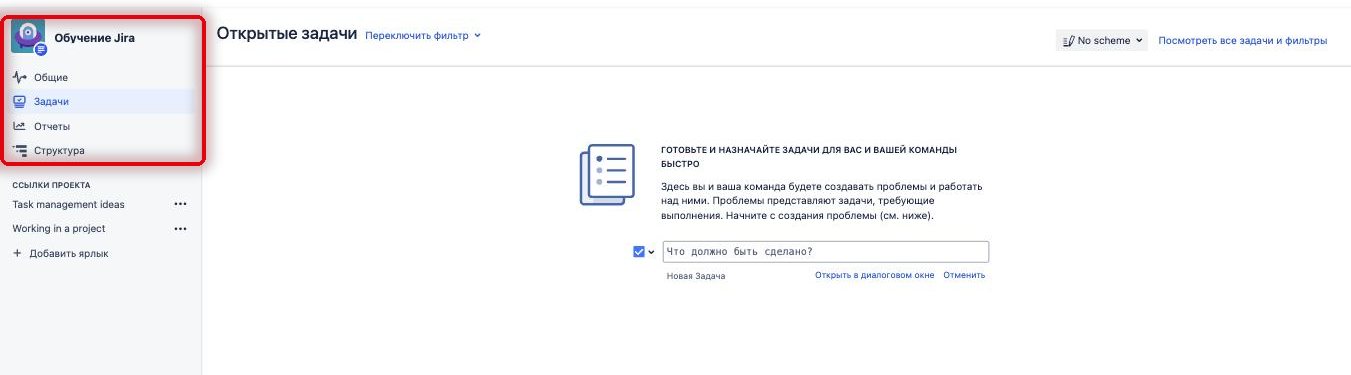This screenshot has height=375, width=1351.
Task: Click the ССЫЛКИ ПРОЕКТА section header
Action: coord(51,185)
